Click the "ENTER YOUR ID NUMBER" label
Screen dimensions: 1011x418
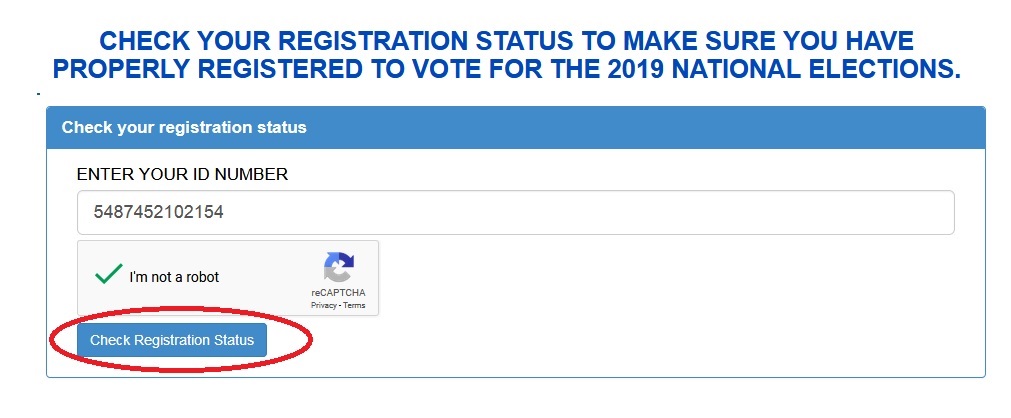(182, 174)
